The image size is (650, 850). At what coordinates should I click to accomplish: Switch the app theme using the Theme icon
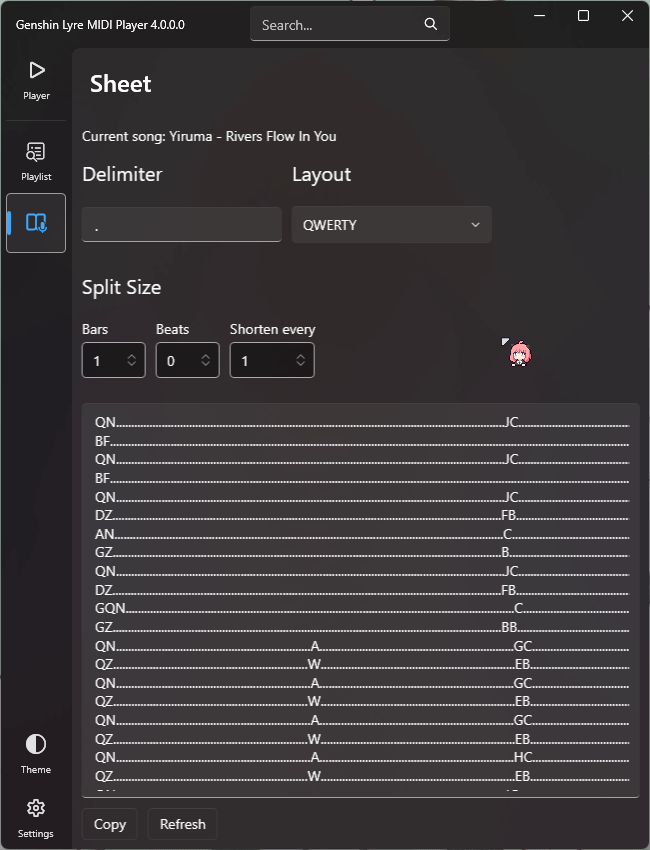point(36,752)
